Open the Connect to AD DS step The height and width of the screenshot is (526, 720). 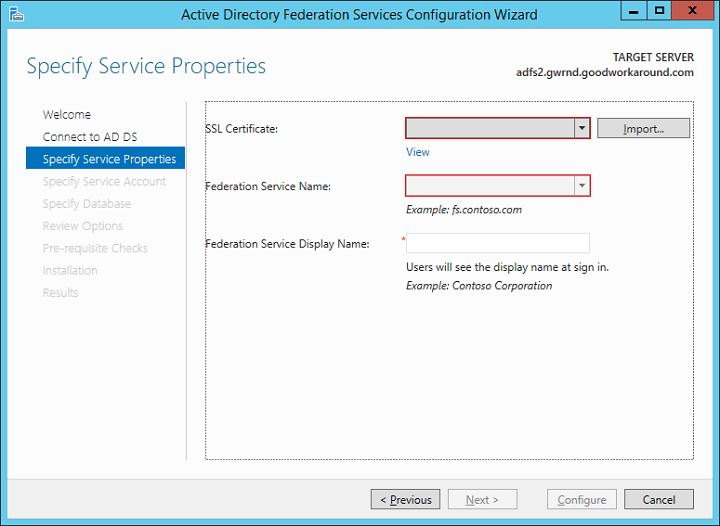pyautogui.click(x=90, y=137)
